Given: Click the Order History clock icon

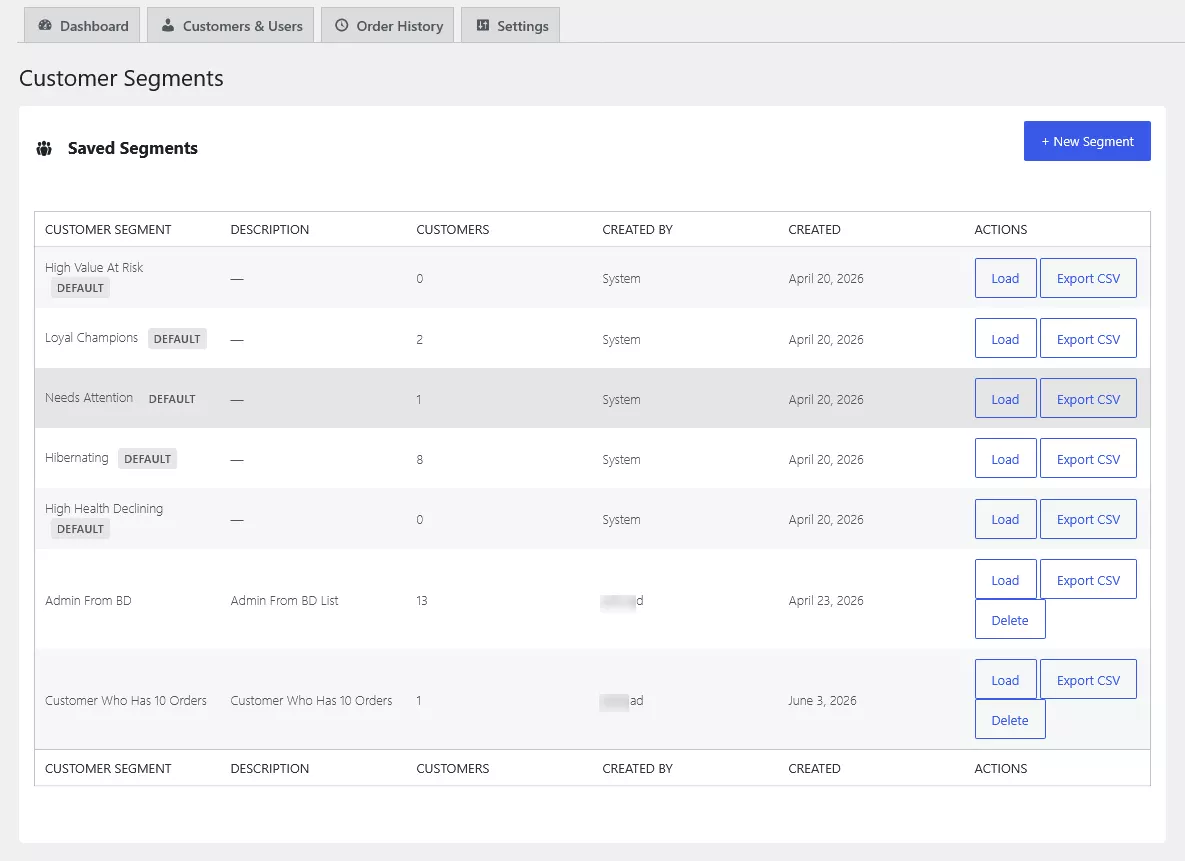Looking at the screenshot, I should (342, 26).
